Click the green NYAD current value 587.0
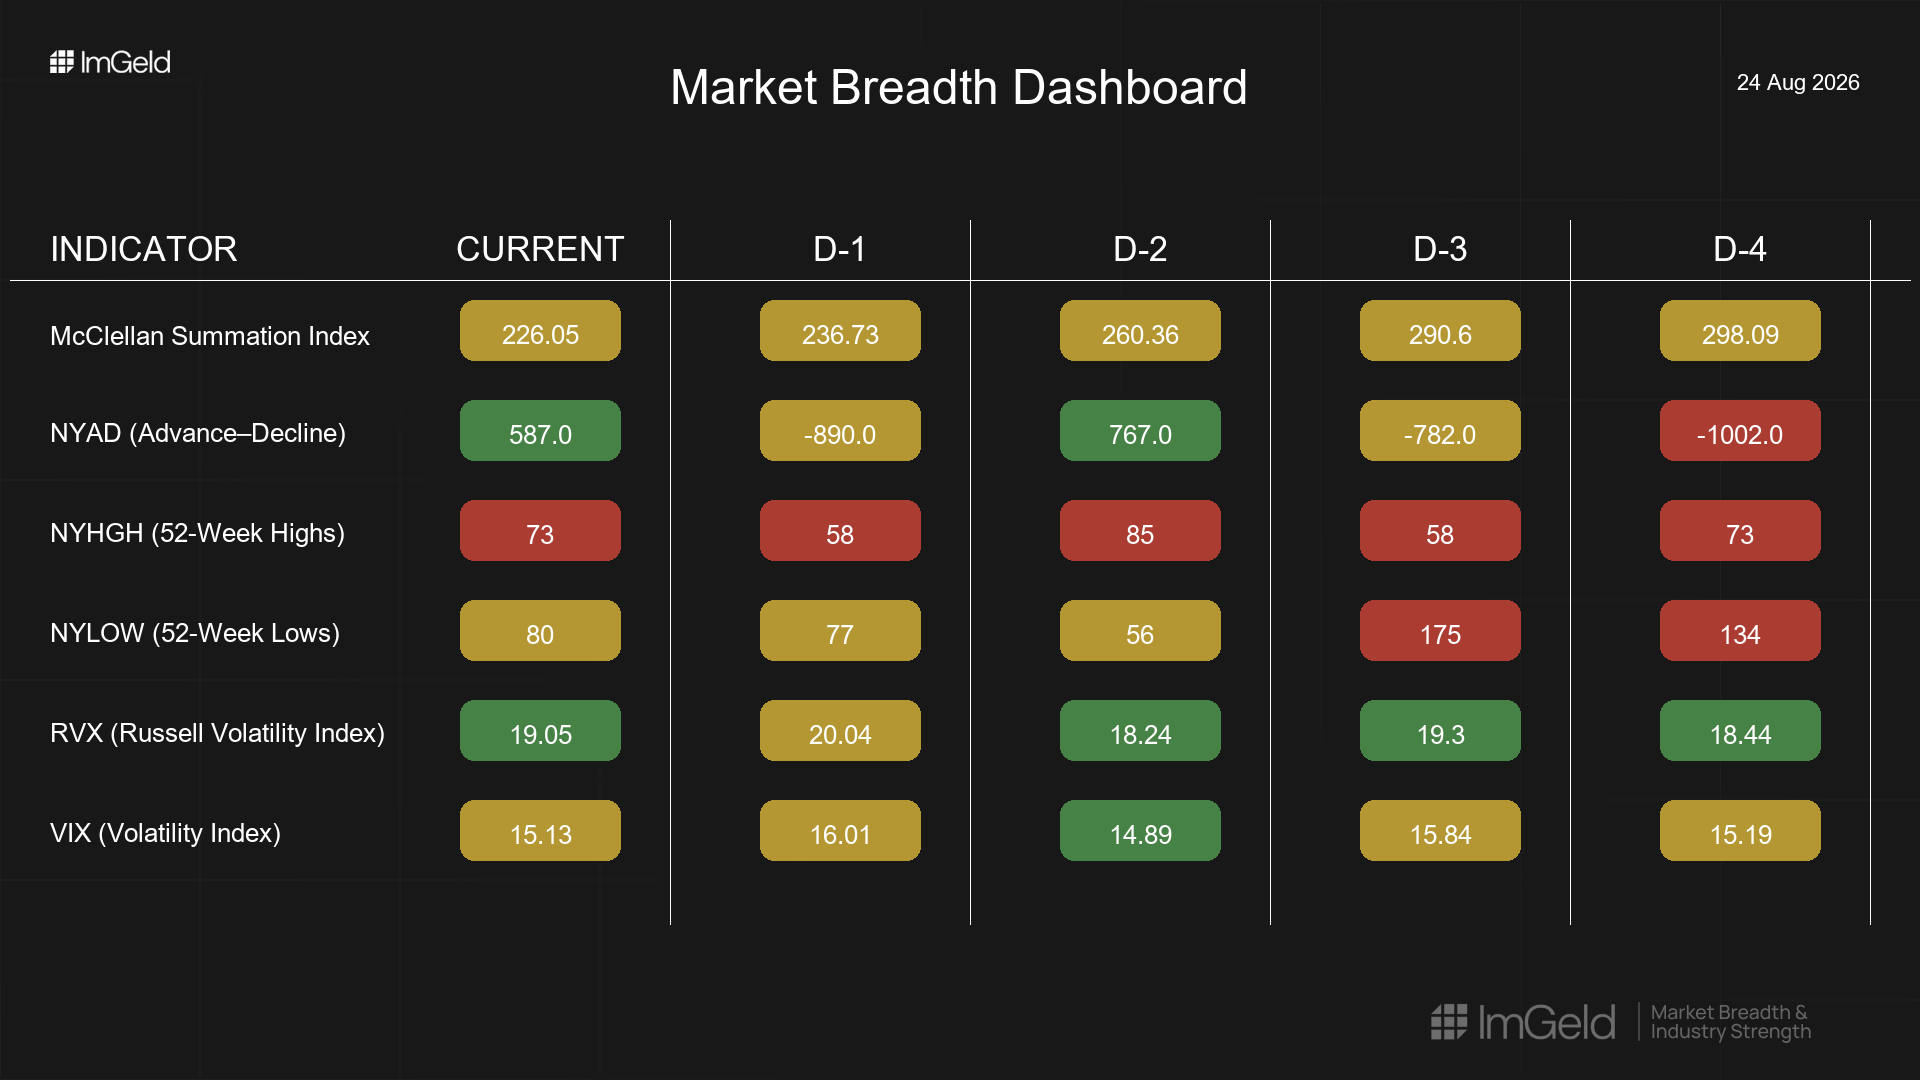The image size is (1920, 1080). [540, 431]
